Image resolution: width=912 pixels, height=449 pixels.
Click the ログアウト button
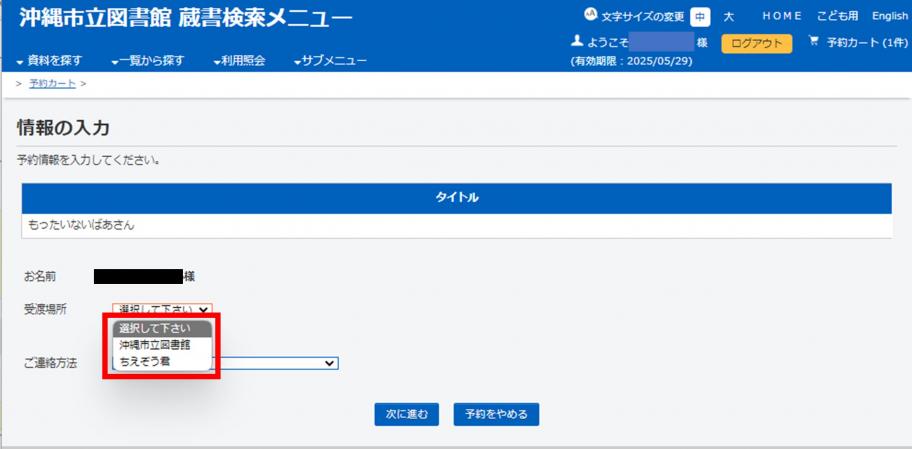pos(757,44)
